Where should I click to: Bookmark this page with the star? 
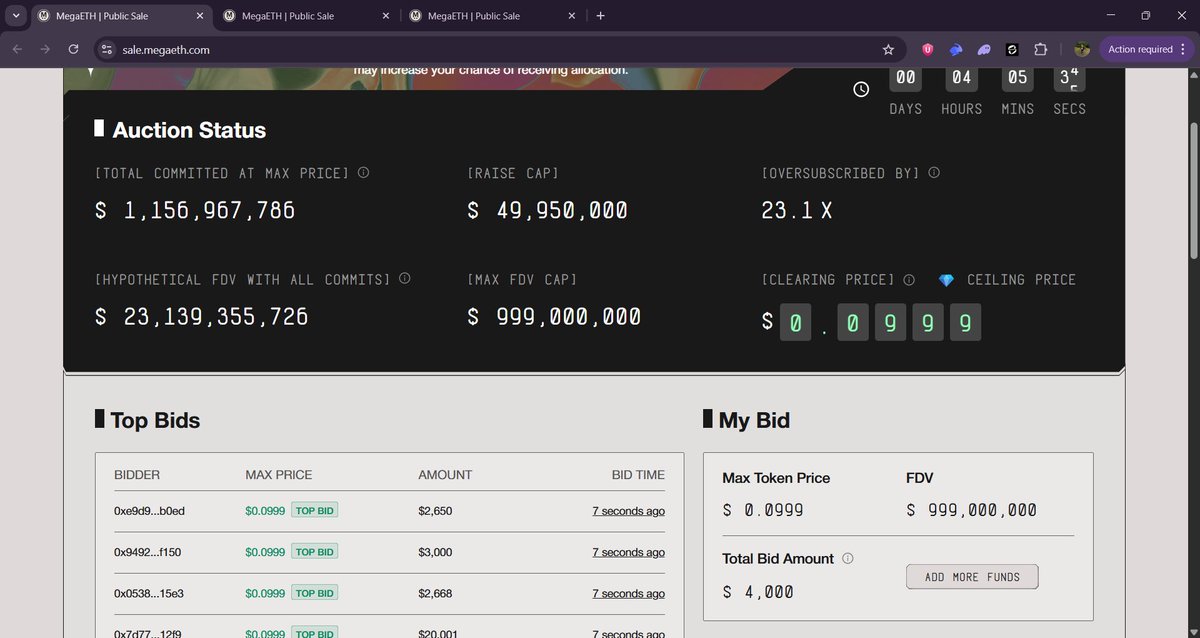click(888, 49)
